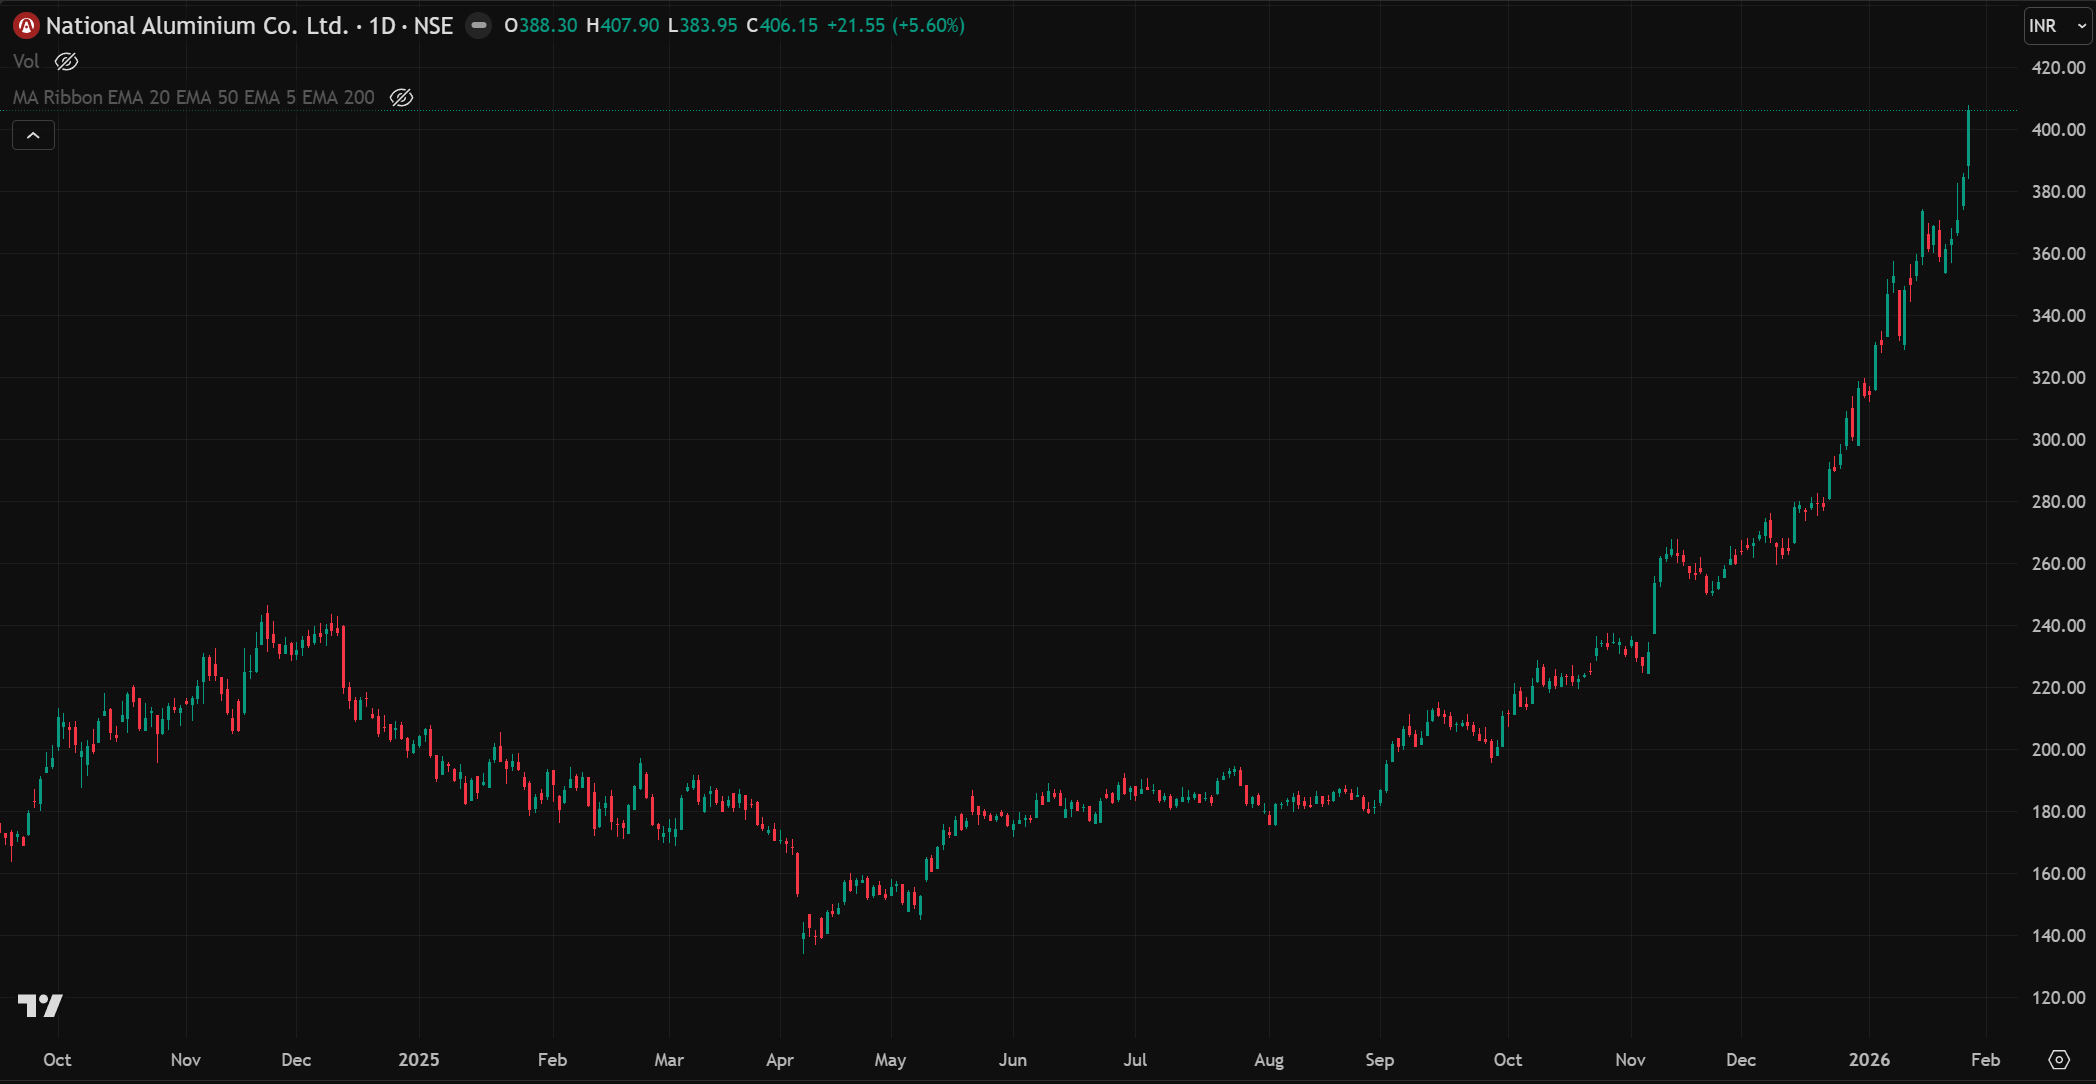Click the 2025 label on time axis
This screenshot has width=2096, height=1084.
[x=418, y=1060]
